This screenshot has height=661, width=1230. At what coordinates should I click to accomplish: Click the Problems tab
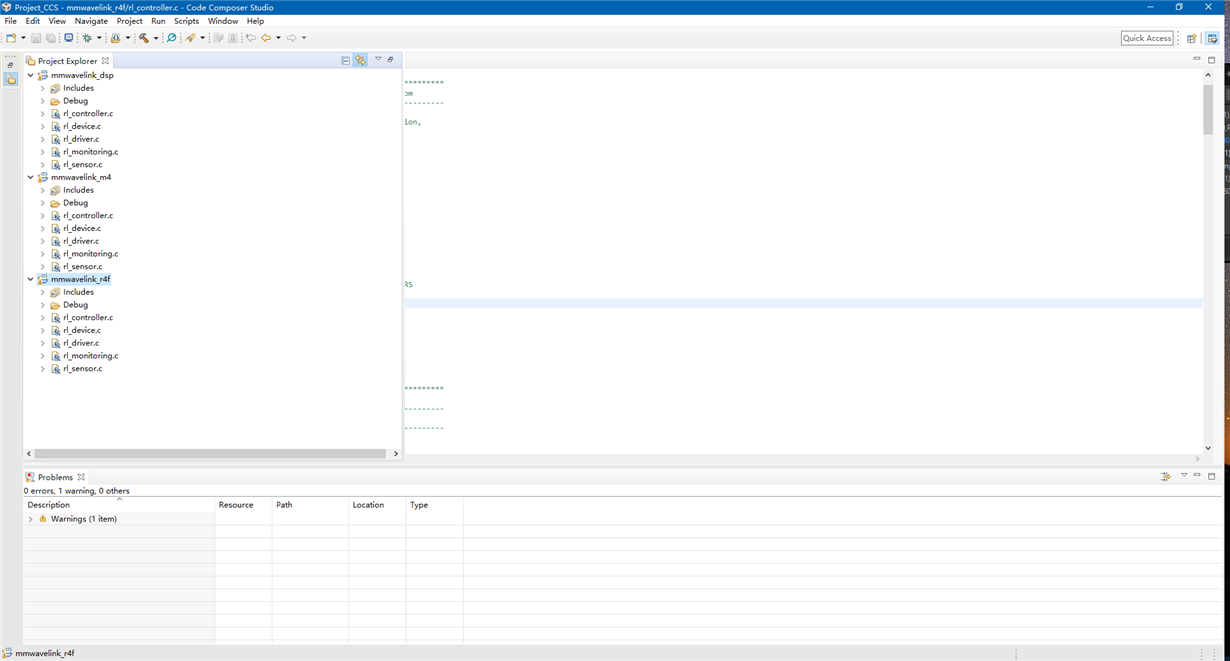pos(55,477)
